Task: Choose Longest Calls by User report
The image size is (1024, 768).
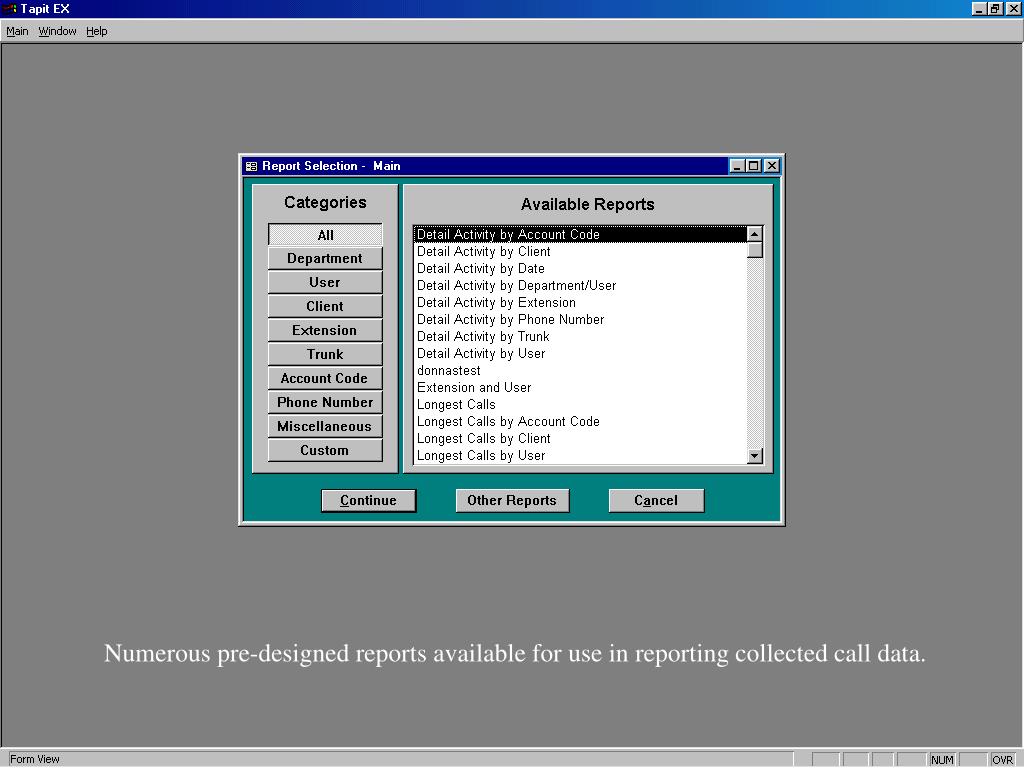Action: click(x=581, y=455)
